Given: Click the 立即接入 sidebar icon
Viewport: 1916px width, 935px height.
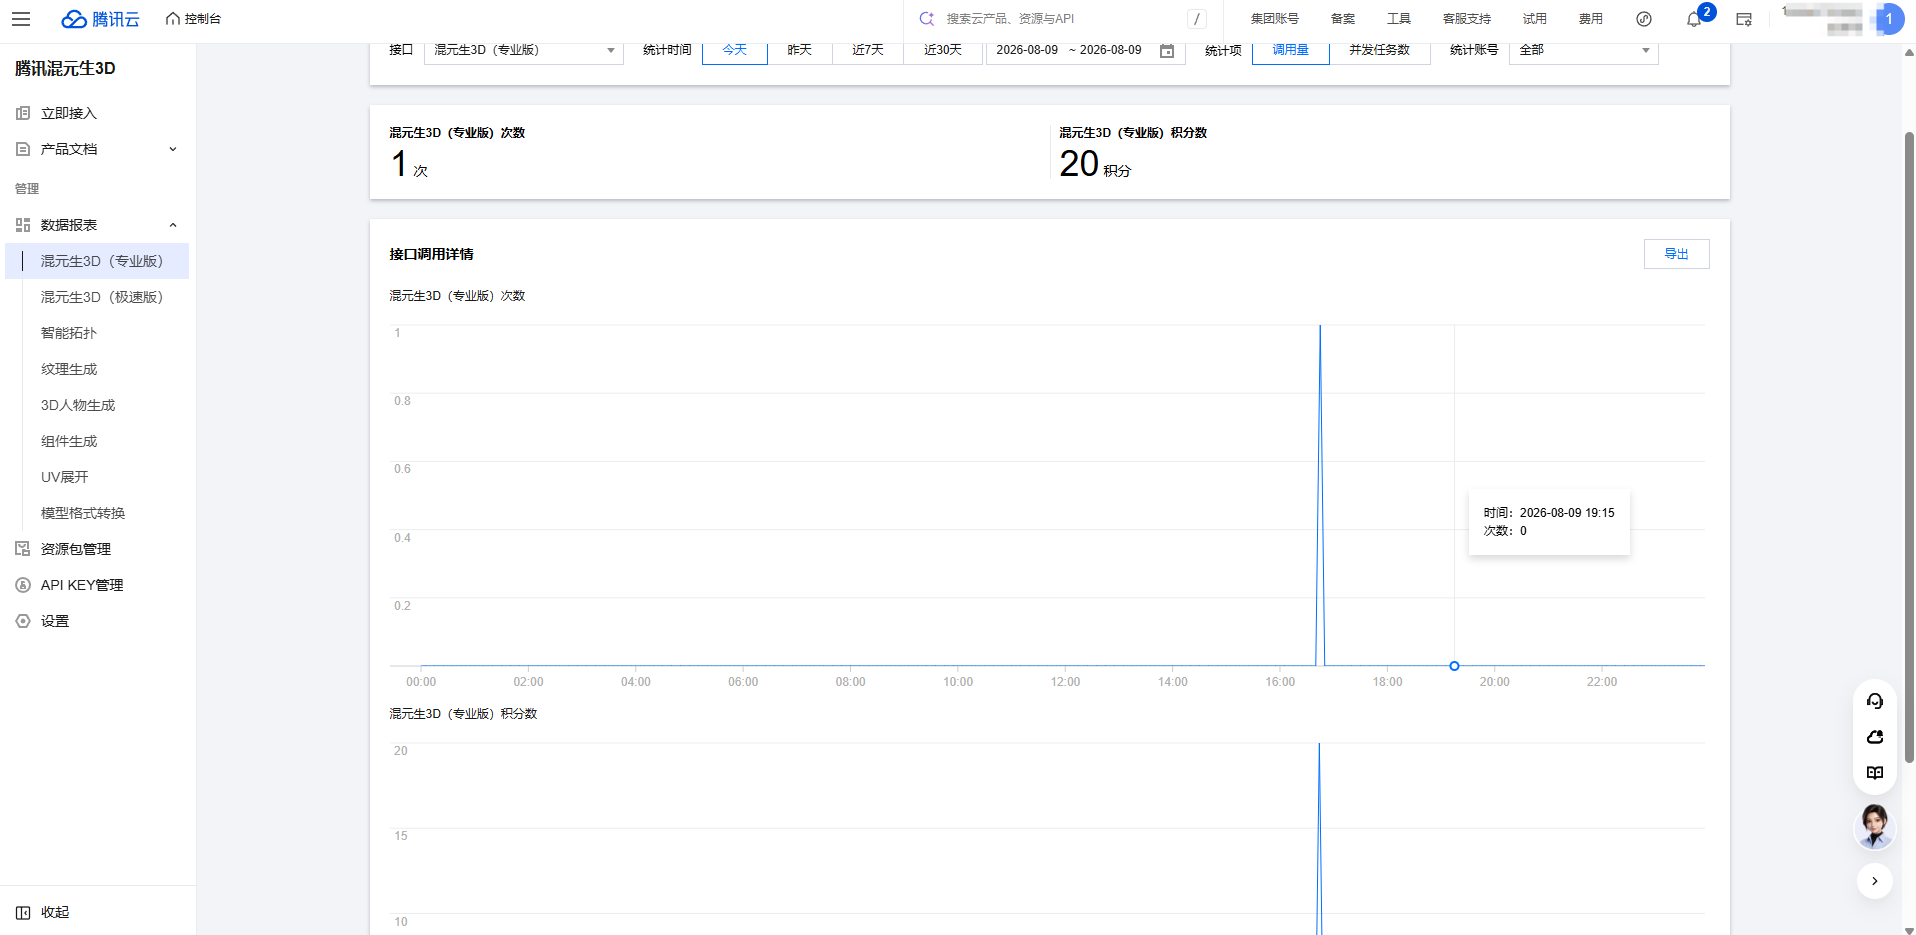Looking at the screenshot, I should click(x=23, y=113).
